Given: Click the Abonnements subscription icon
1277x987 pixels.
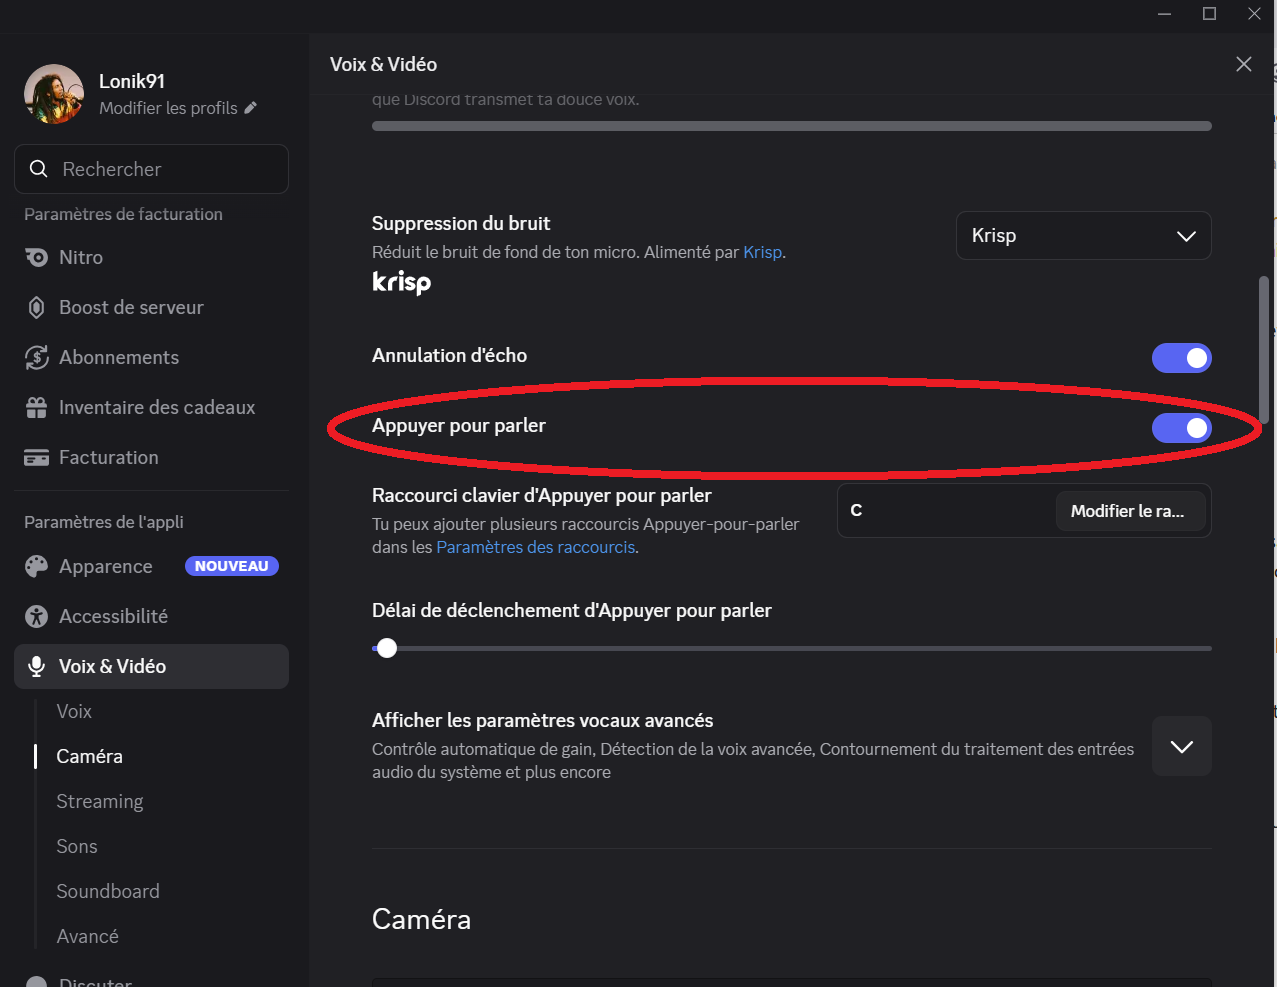Looking at the screenshot, I should coord(37,357).
